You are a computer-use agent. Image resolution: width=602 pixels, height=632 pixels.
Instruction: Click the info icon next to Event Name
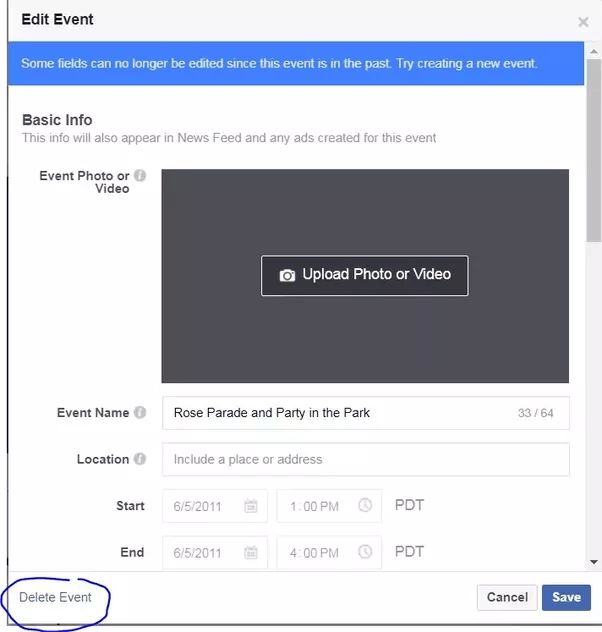[140, 412]
